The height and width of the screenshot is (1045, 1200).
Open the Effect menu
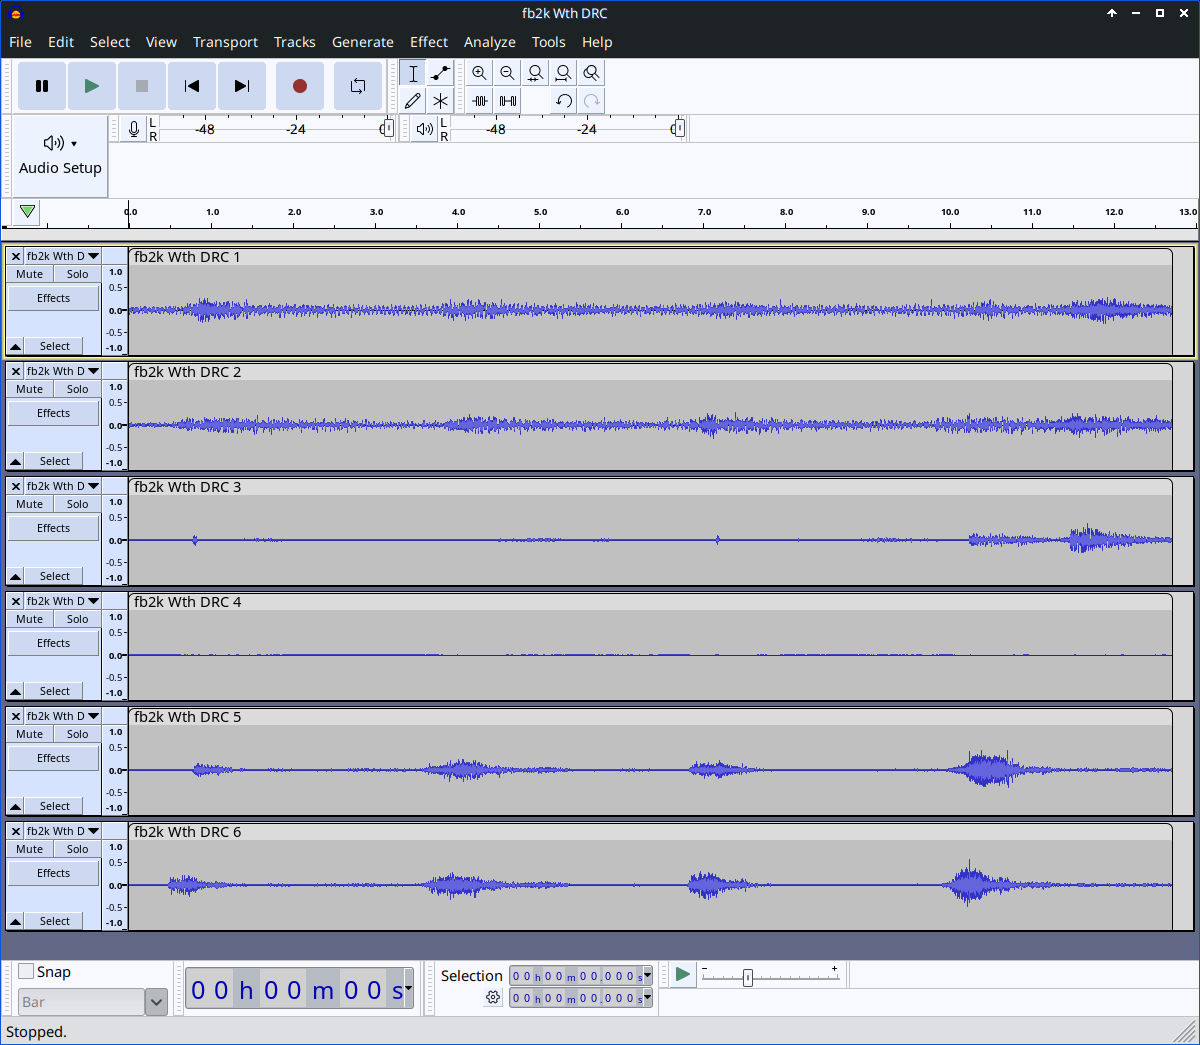[x=429, y=42]
